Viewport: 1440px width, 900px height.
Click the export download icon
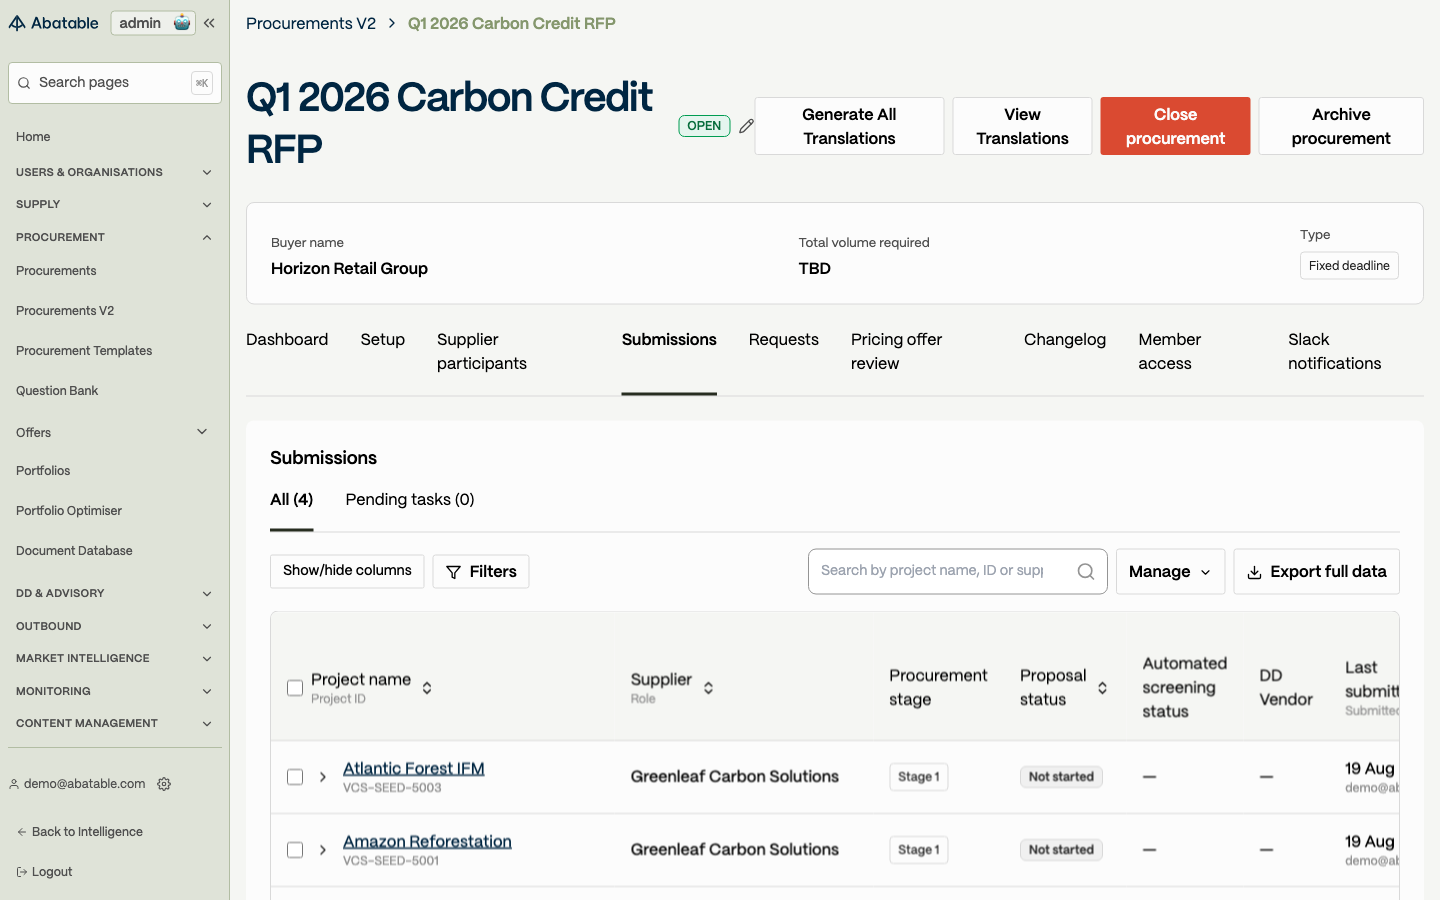pyautogui.click(x=1254, y=572)
